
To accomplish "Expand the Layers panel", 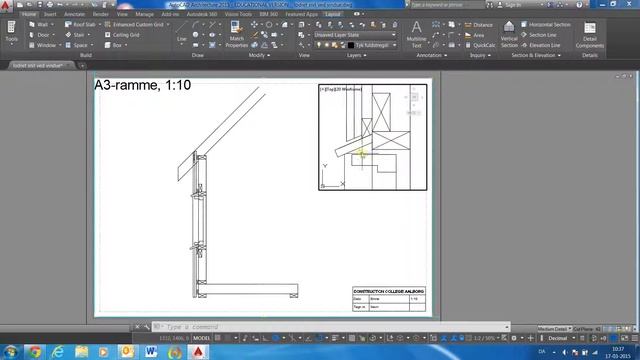I will click(x=356, y=55).
